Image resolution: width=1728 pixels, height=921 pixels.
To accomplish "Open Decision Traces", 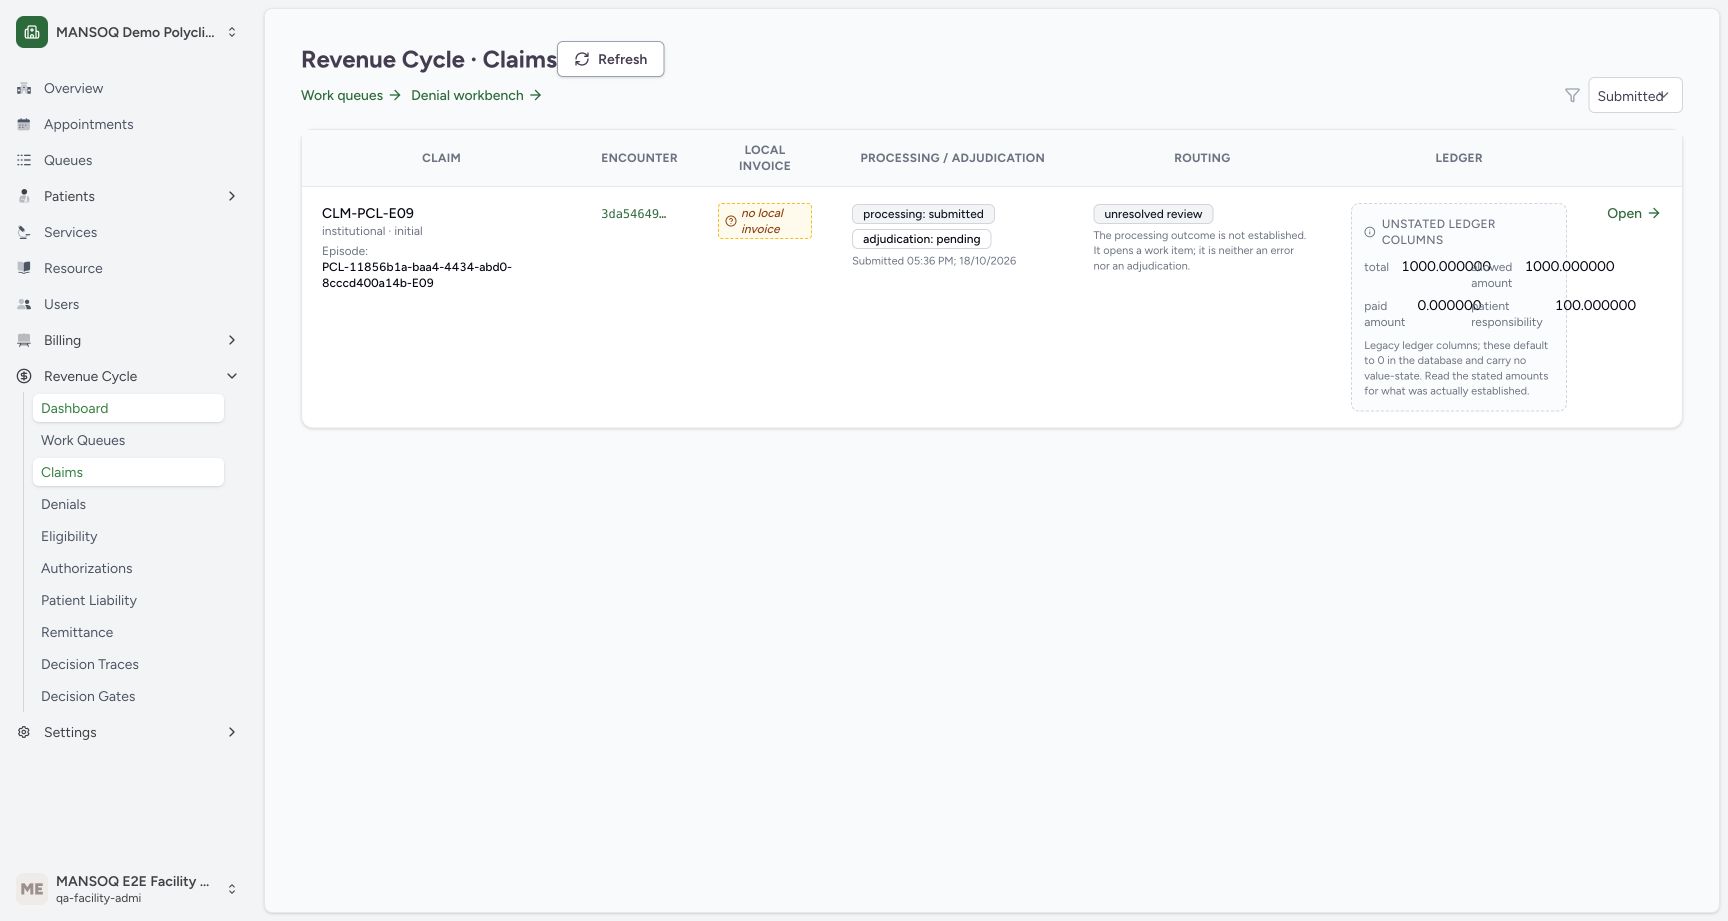I will (x=128, y=664).
